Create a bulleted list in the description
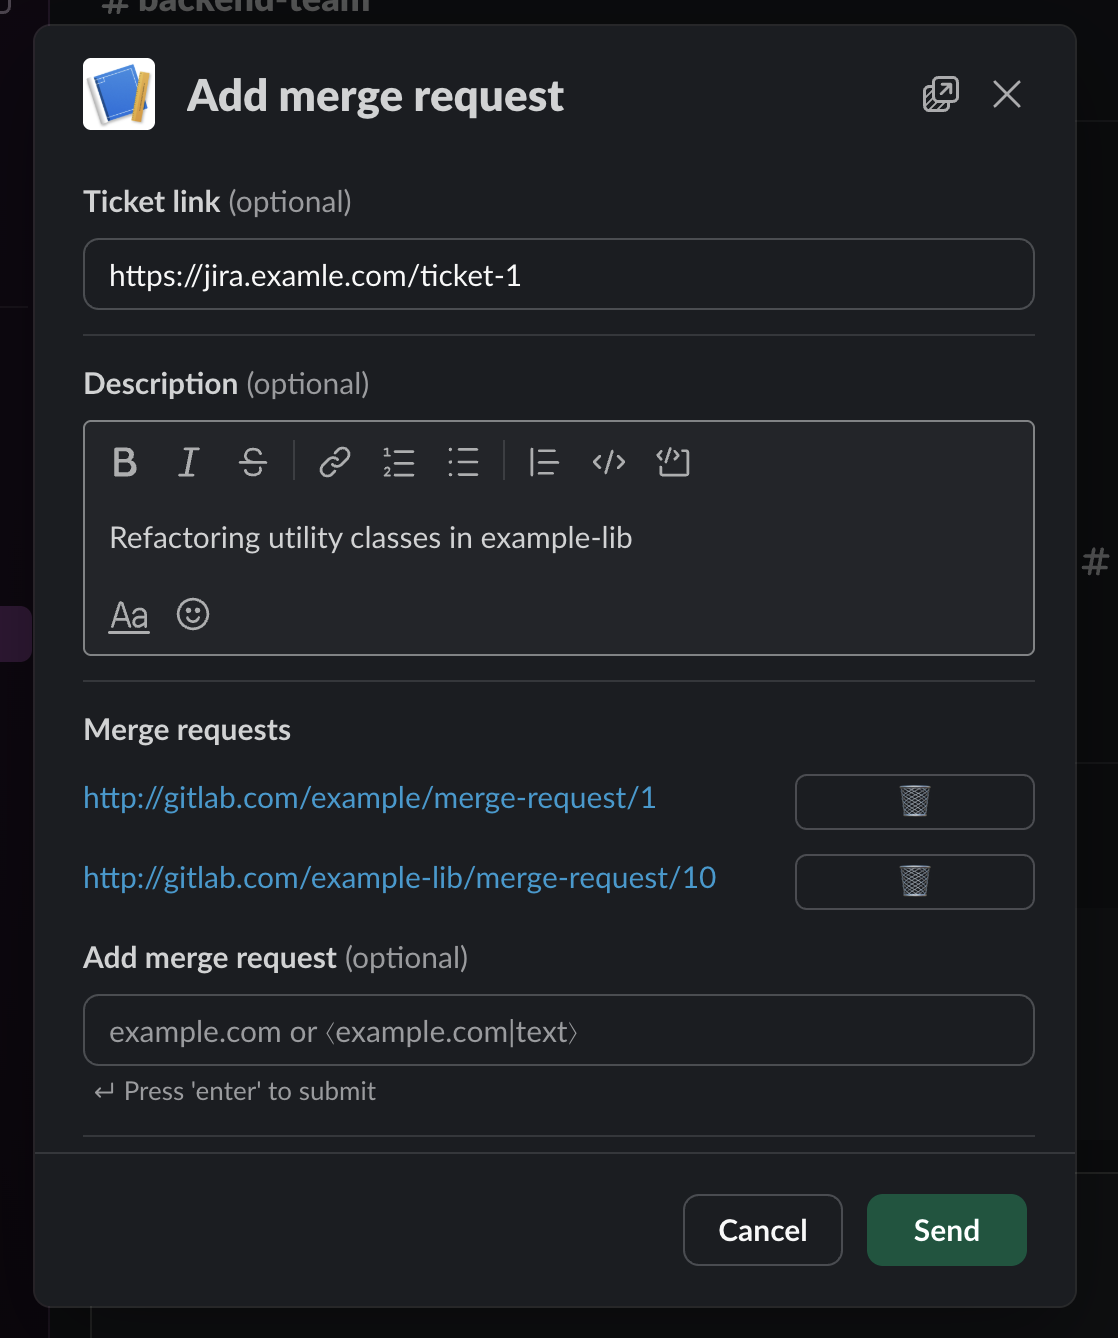Viewport: 1118px width, 1338px height. [463, 462]
